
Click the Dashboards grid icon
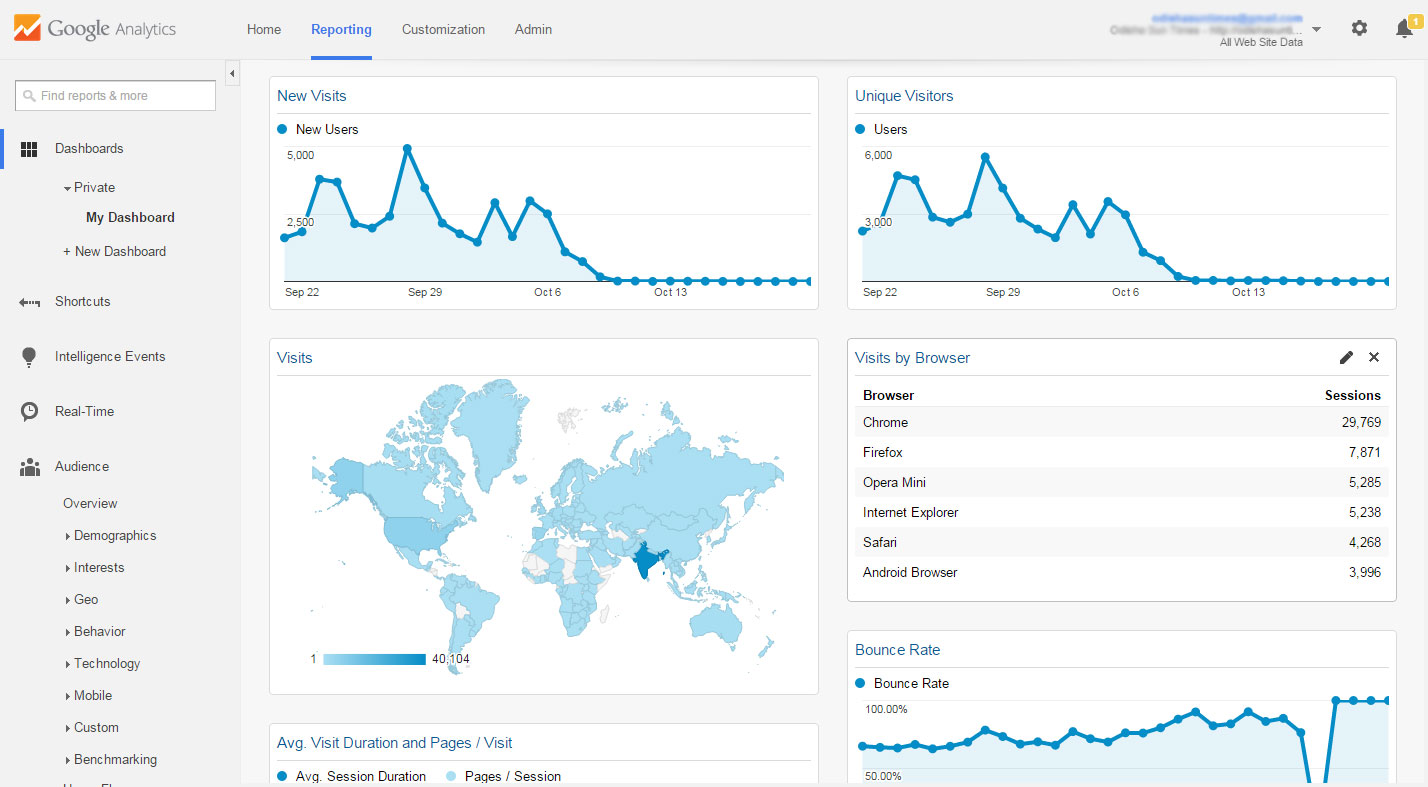tap(29, 149)
